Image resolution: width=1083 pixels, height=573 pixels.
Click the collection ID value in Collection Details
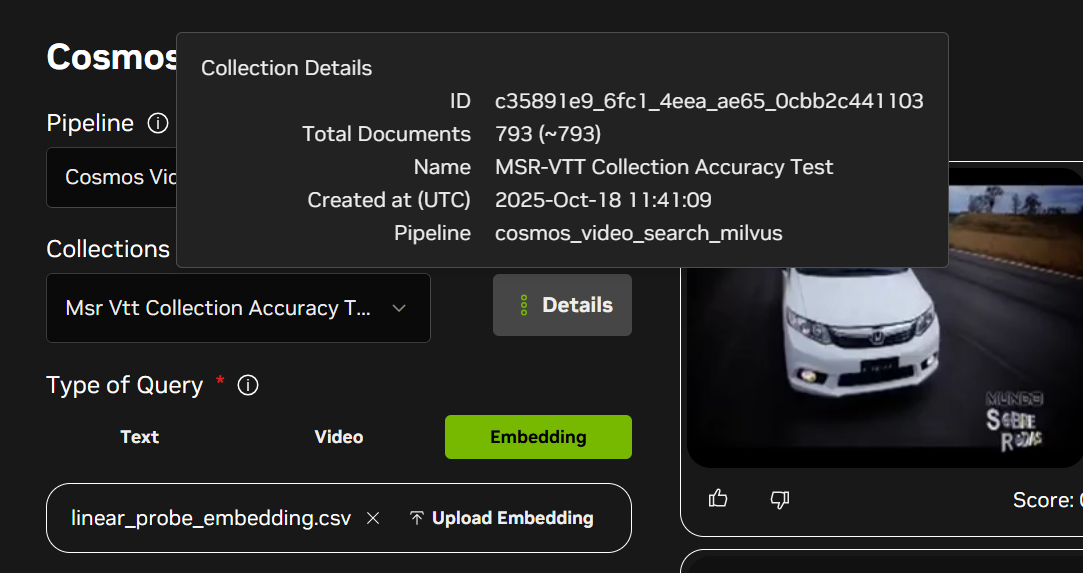(709, 101)
